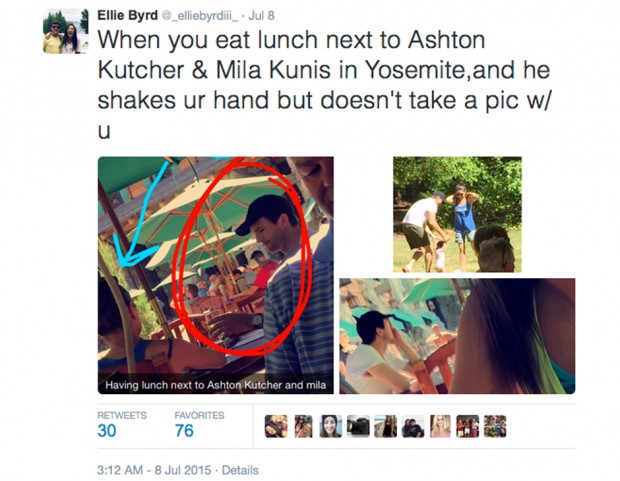Image resolution: width=620 pixels, height=481 pixels.
Task: Click the fifth favoriter avatar
Action: point(386,426)
